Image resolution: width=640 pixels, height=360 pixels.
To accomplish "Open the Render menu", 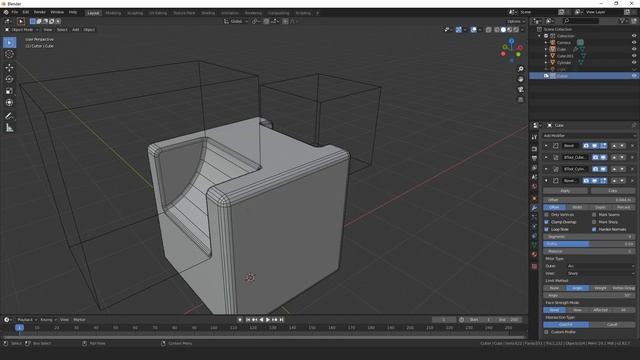I will coord(40,12).
